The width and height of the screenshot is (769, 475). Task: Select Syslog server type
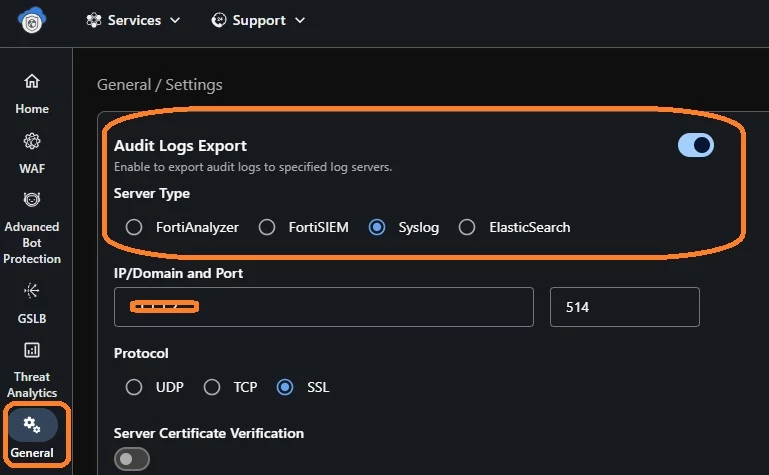[377, 227]
